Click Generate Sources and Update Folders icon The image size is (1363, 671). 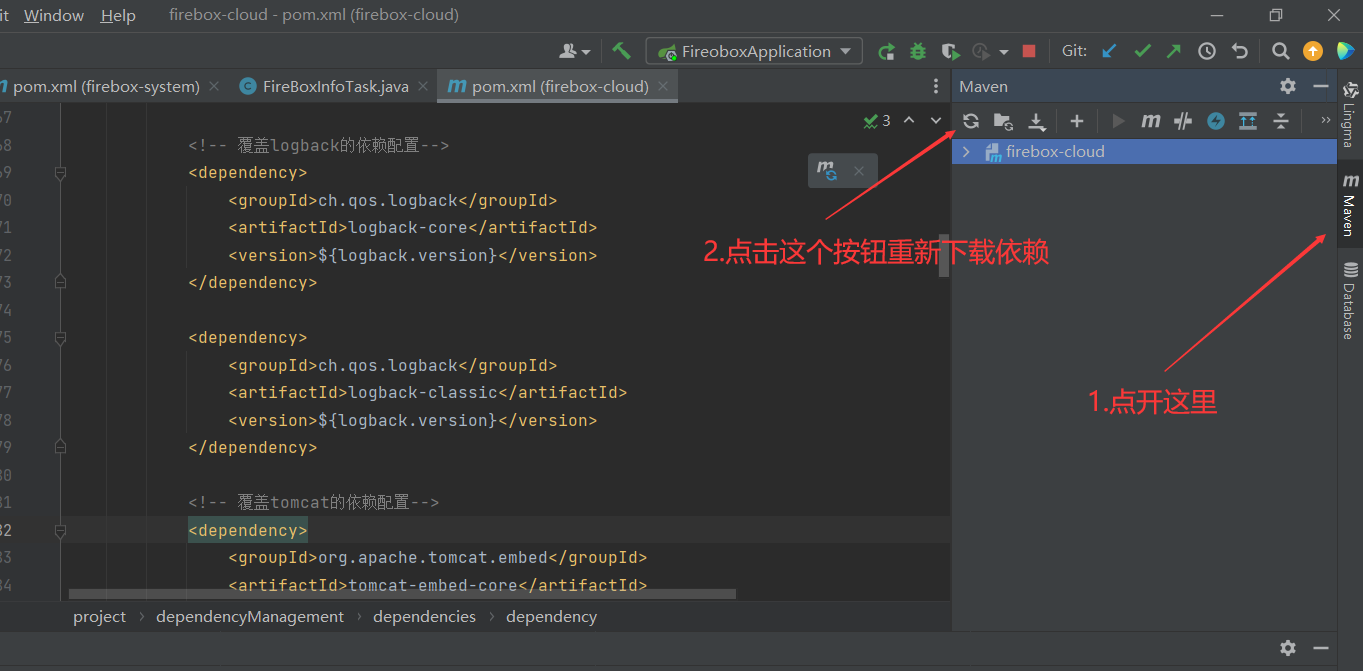[x=1003, y=121]
